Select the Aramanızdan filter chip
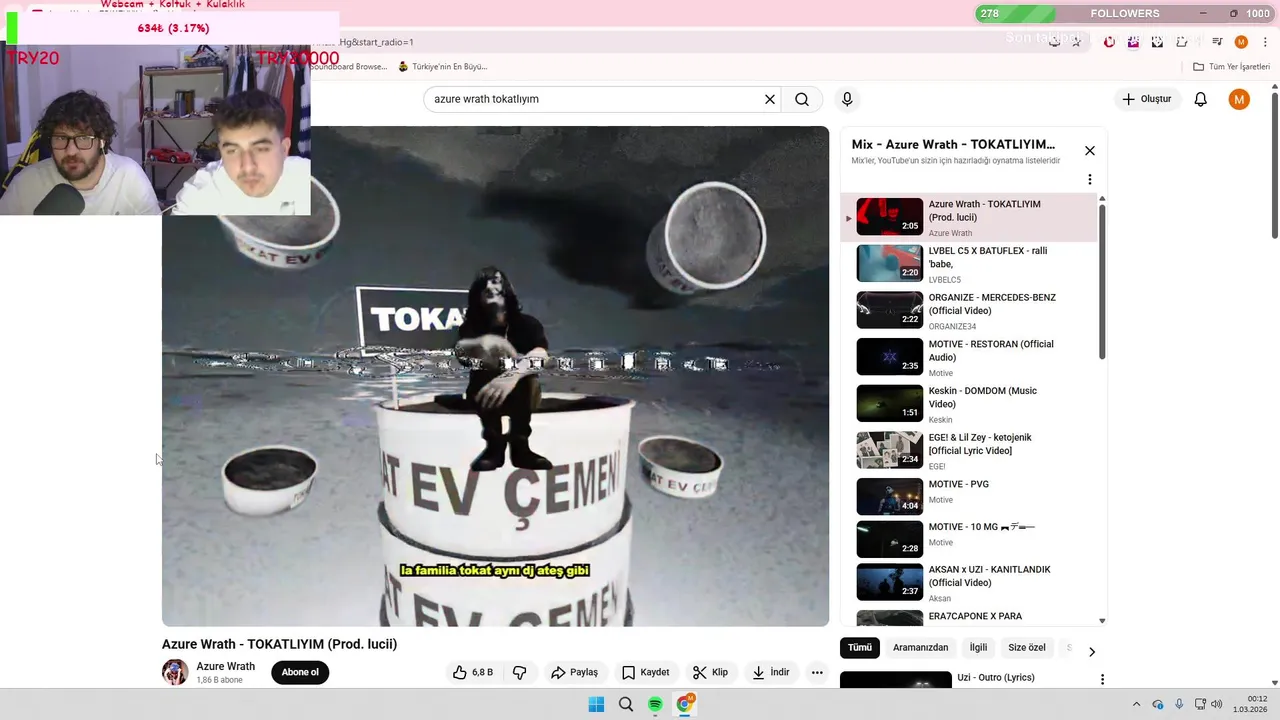 (920, 647)
